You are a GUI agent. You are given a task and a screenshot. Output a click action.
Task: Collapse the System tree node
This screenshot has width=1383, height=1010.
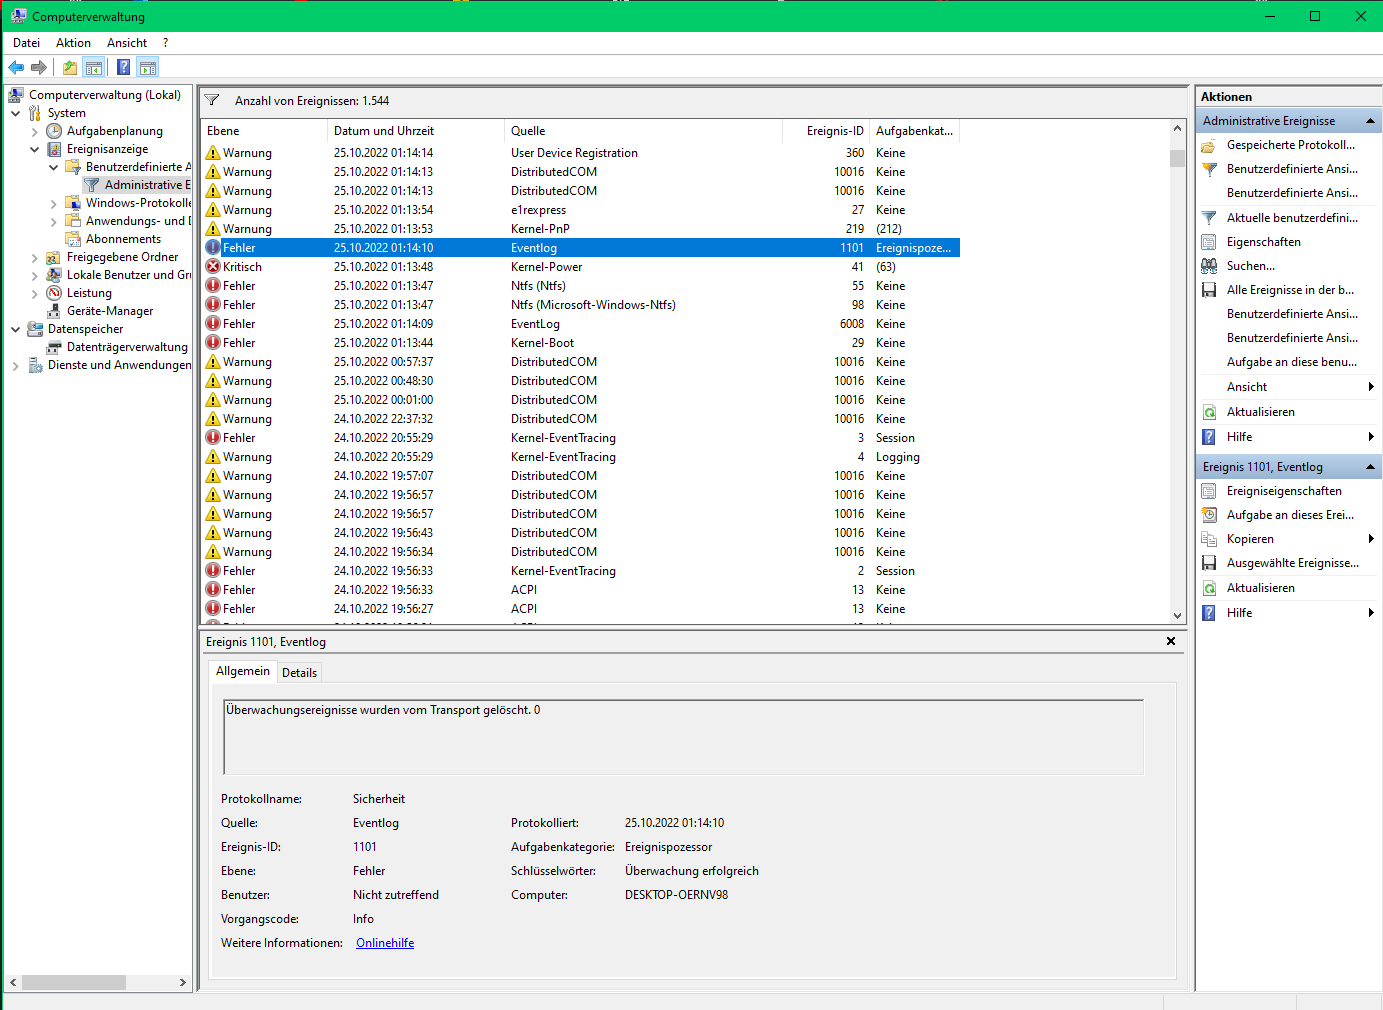point(16,113)
